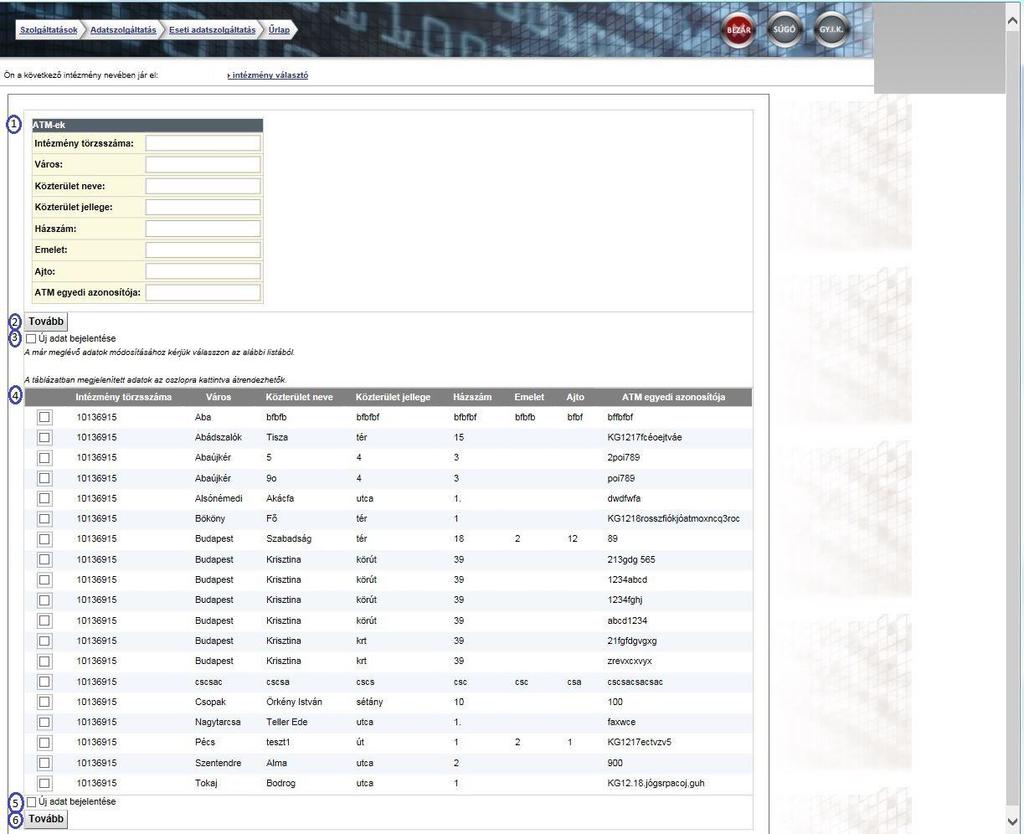Sort by Emelet column header
Screen dimensions: 1024x834
[x=529, y=397]
